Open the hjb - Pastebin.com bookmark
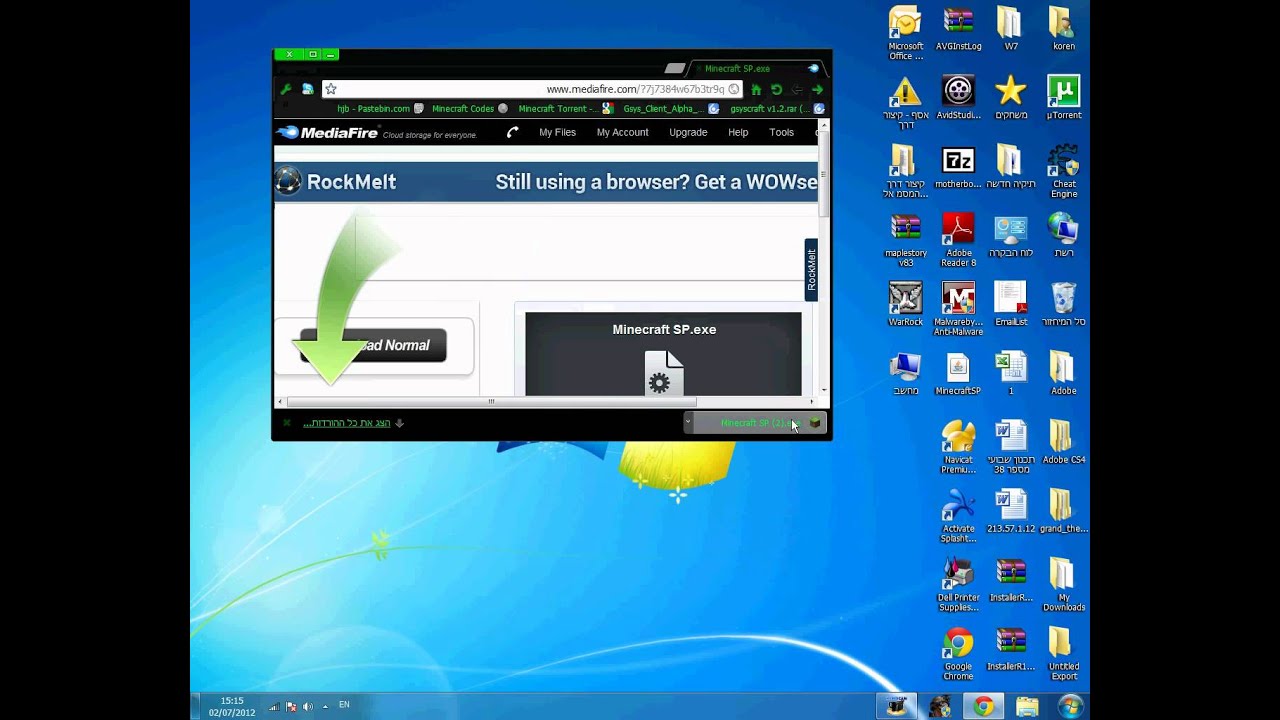 coord(373,109)
